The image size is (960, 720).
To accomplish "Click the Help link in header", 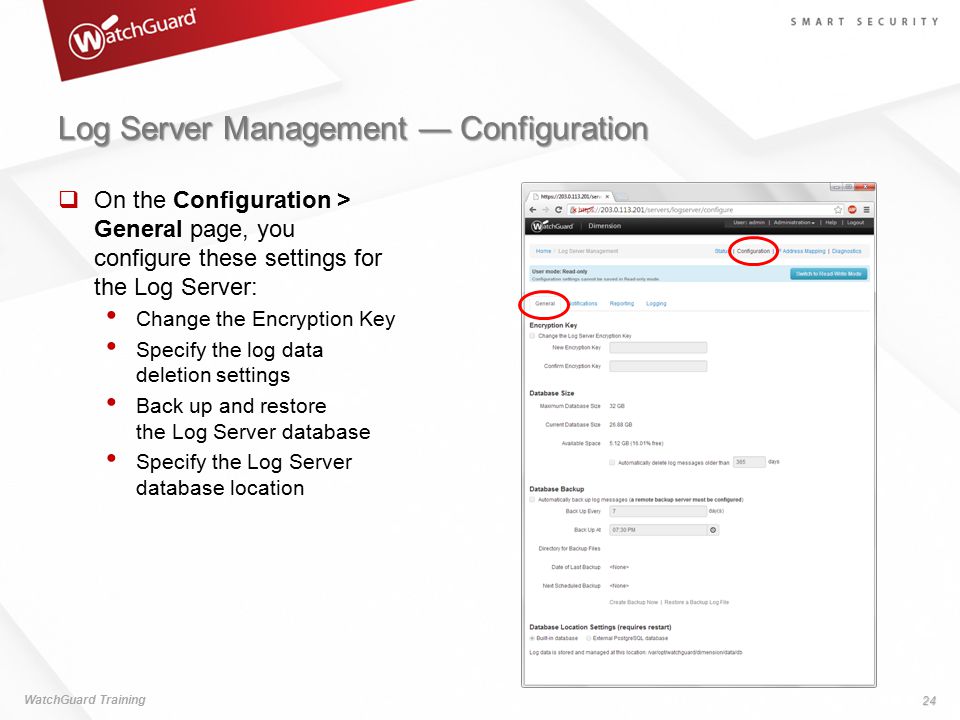I will click(x=830, y=223).
